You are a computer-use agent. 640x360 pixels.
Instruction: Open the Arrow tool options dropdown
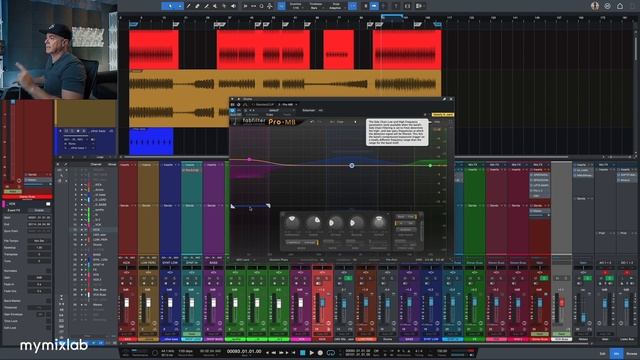tap(180, 6)
